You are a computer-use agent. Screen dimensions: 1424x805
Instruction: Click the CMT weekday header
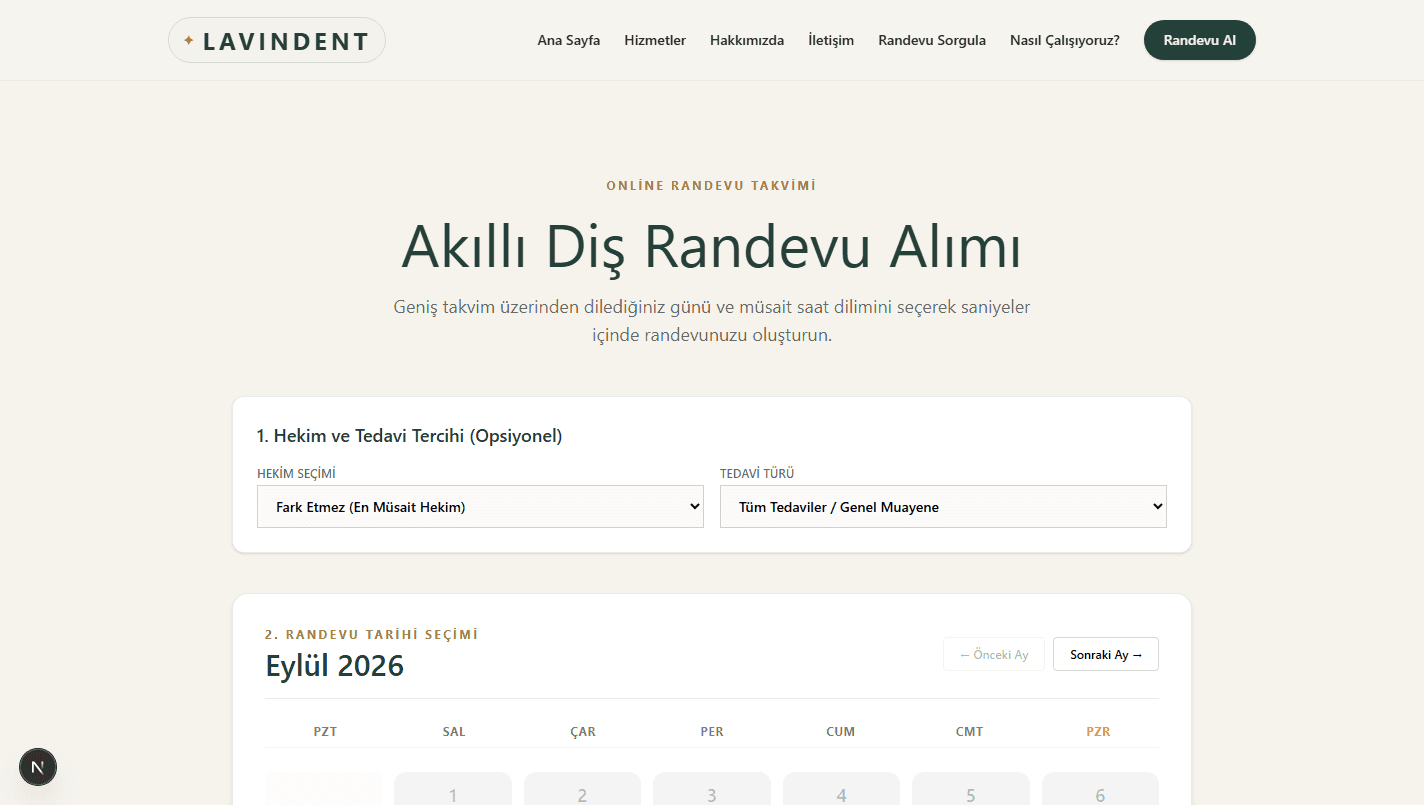[970, 731]
